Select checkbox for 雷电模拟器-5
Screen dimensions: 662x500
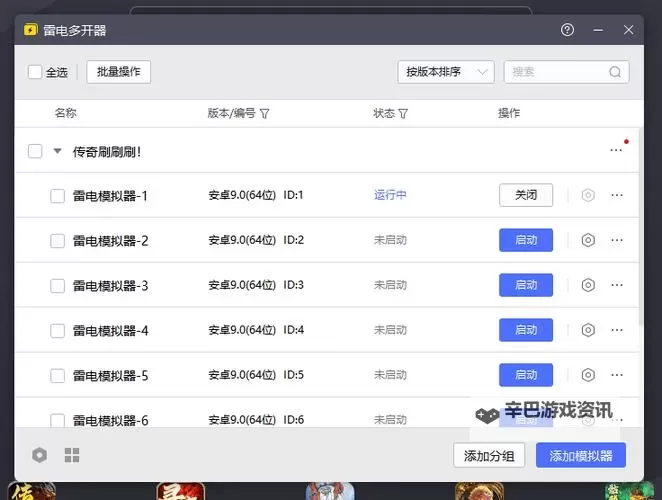pyautogui.click(x=57, y=376)
